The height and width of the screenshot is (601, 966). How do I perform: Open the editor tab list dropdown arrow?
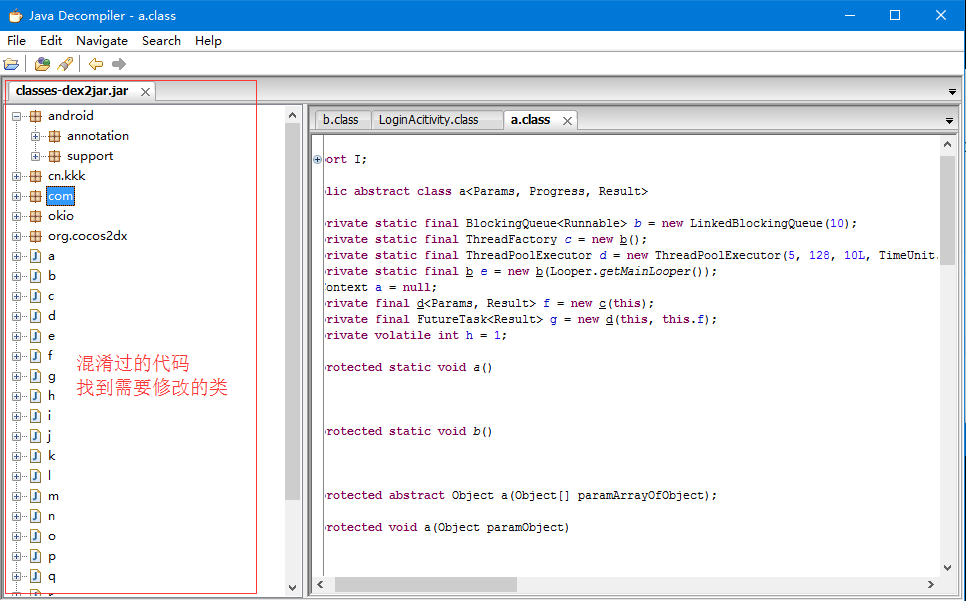pos(951,119)
